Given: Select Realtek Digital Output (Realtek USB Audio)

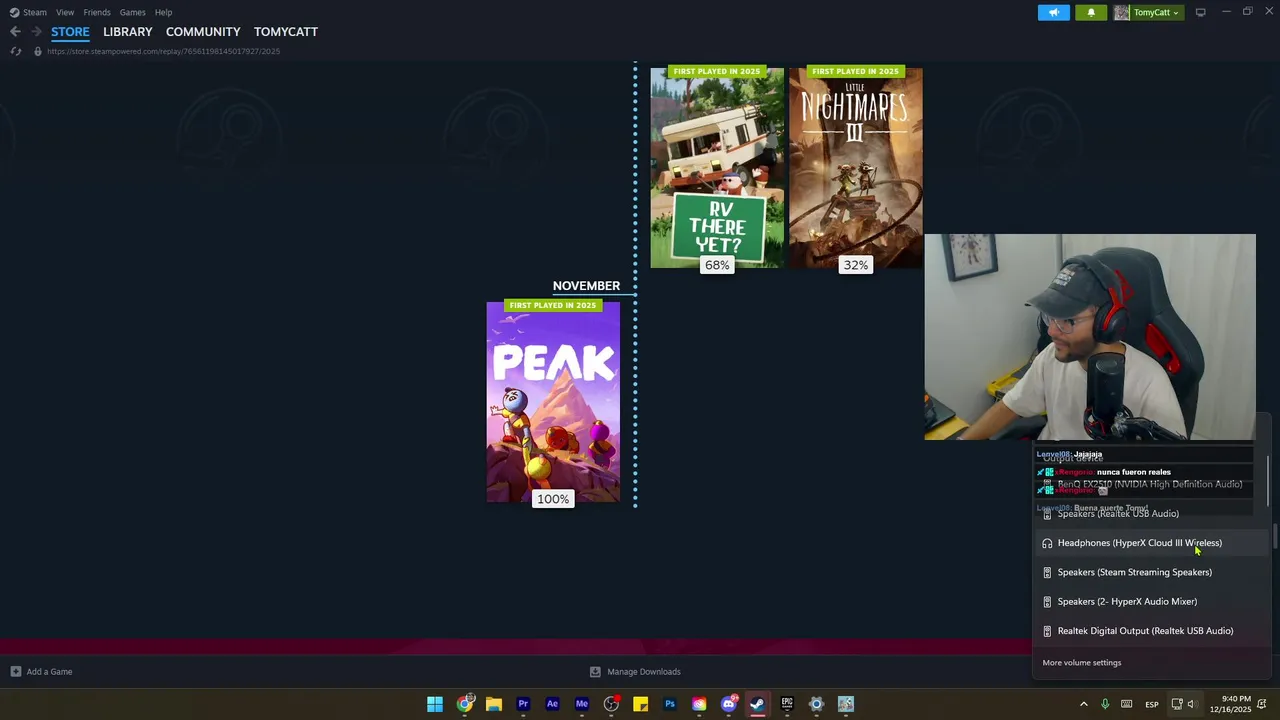Looking at the screenshot, I should 1149,631.
